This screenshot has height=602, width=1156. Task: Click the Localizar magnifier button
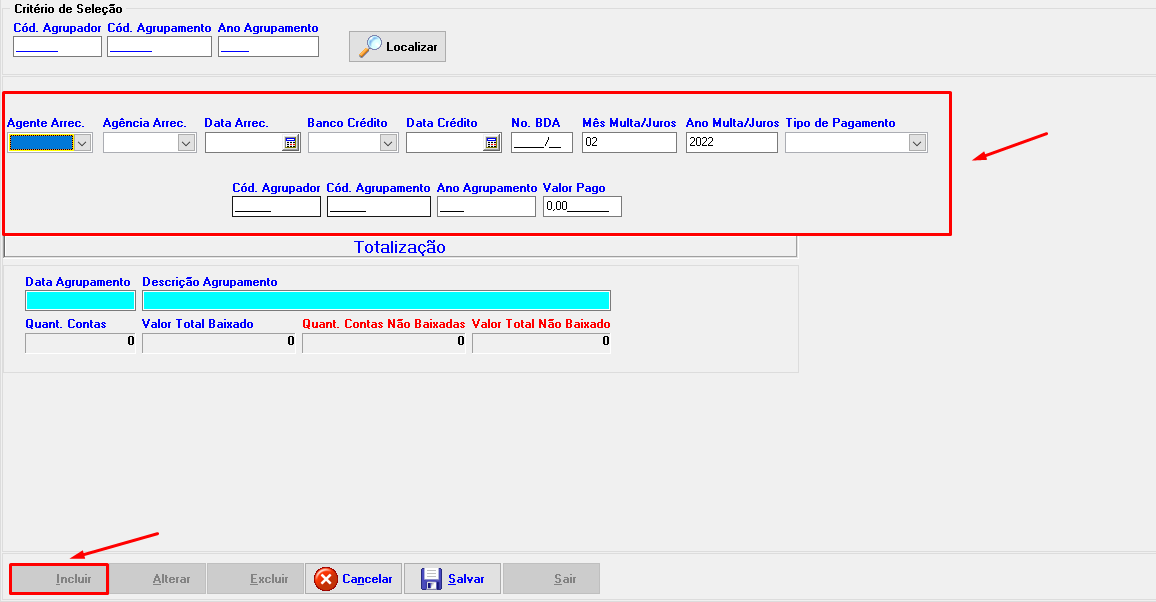(x=397, y=47)
